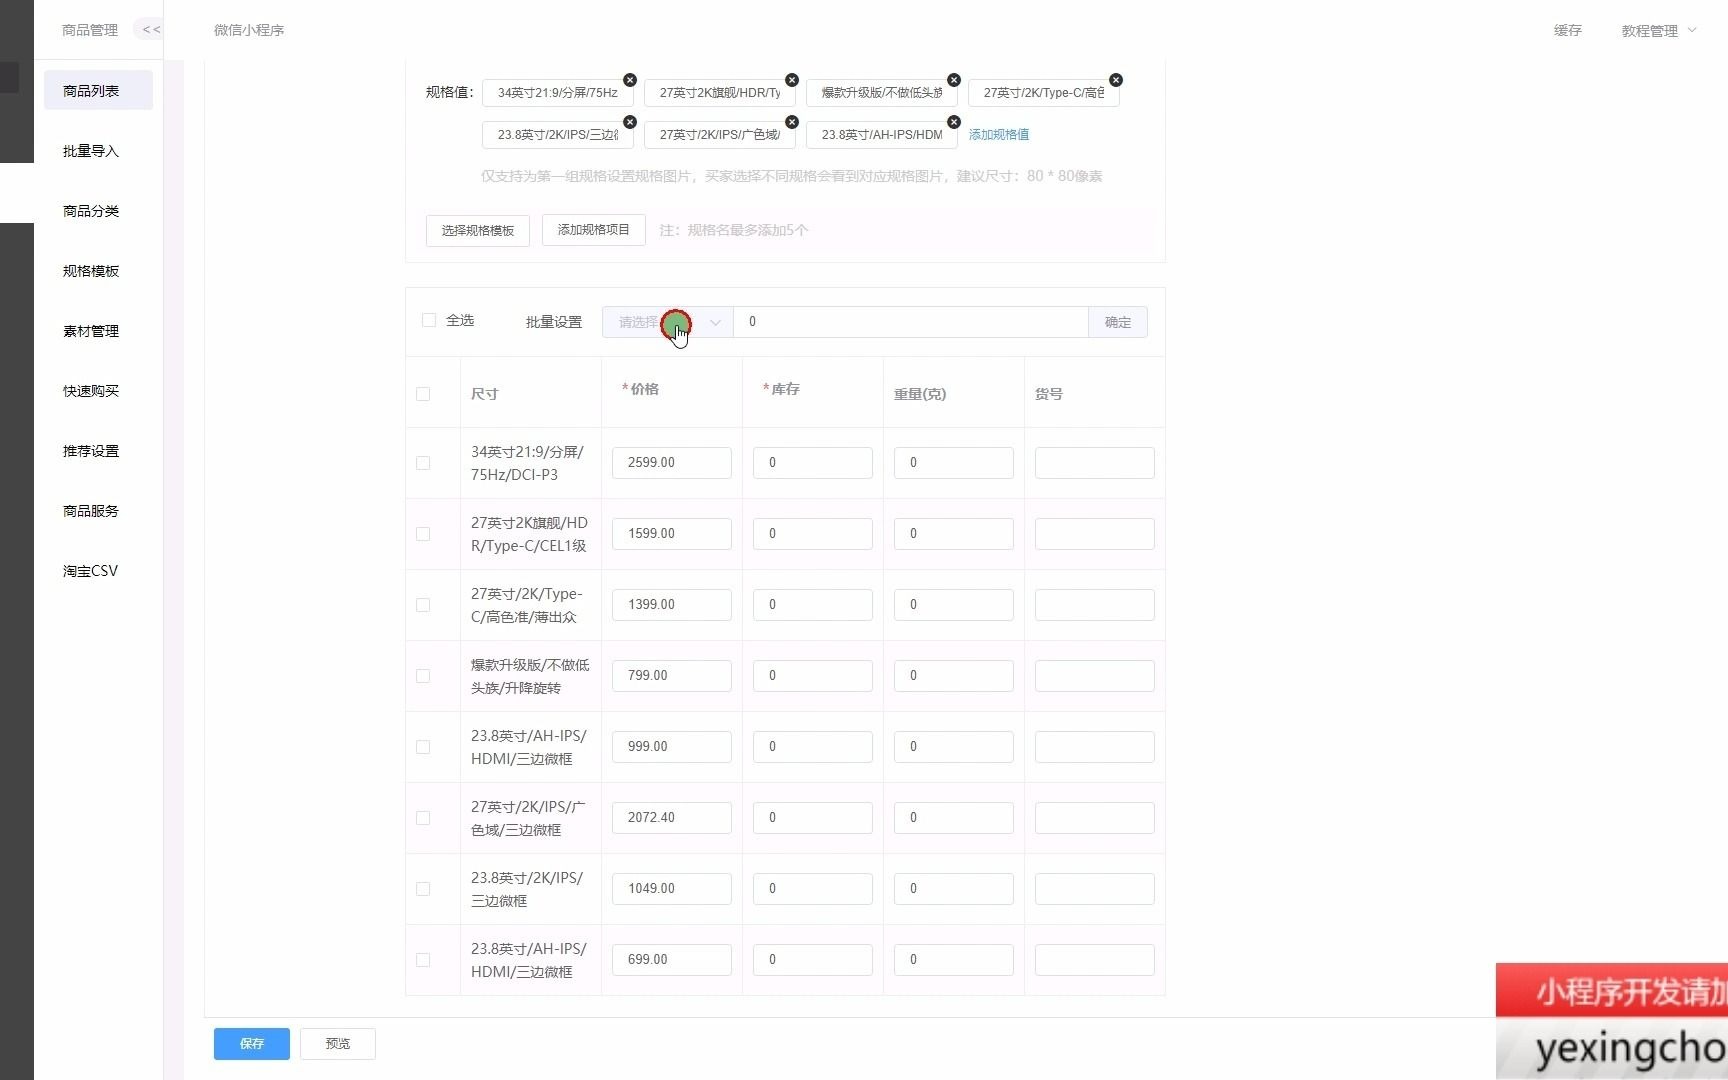
Task: Open the 预览 preview
Action: click(337, 1043)
